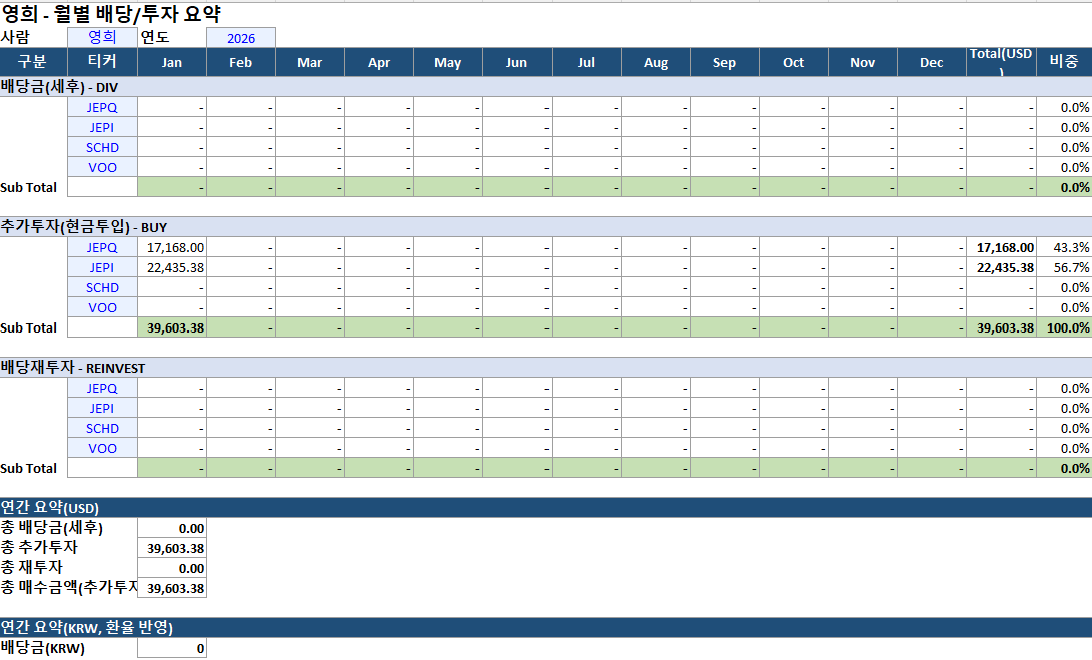
Task: Click the Nov column header
Action: click(x=862, y=62)
